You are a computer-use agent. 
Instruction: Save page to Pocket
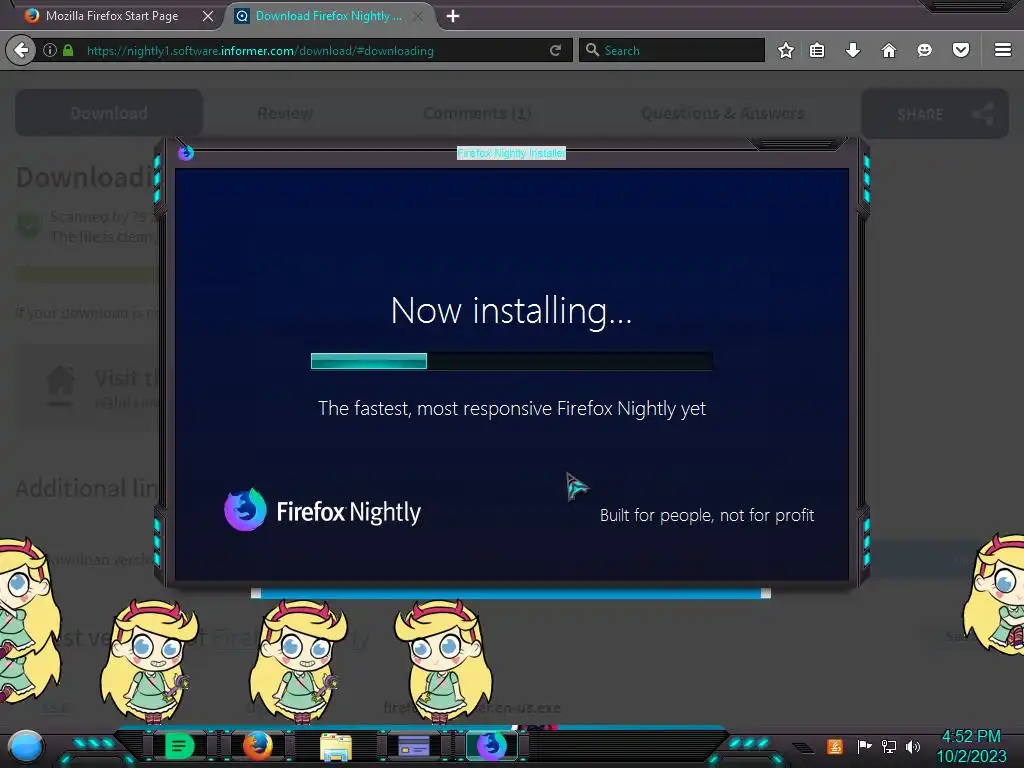pos(961,50)
